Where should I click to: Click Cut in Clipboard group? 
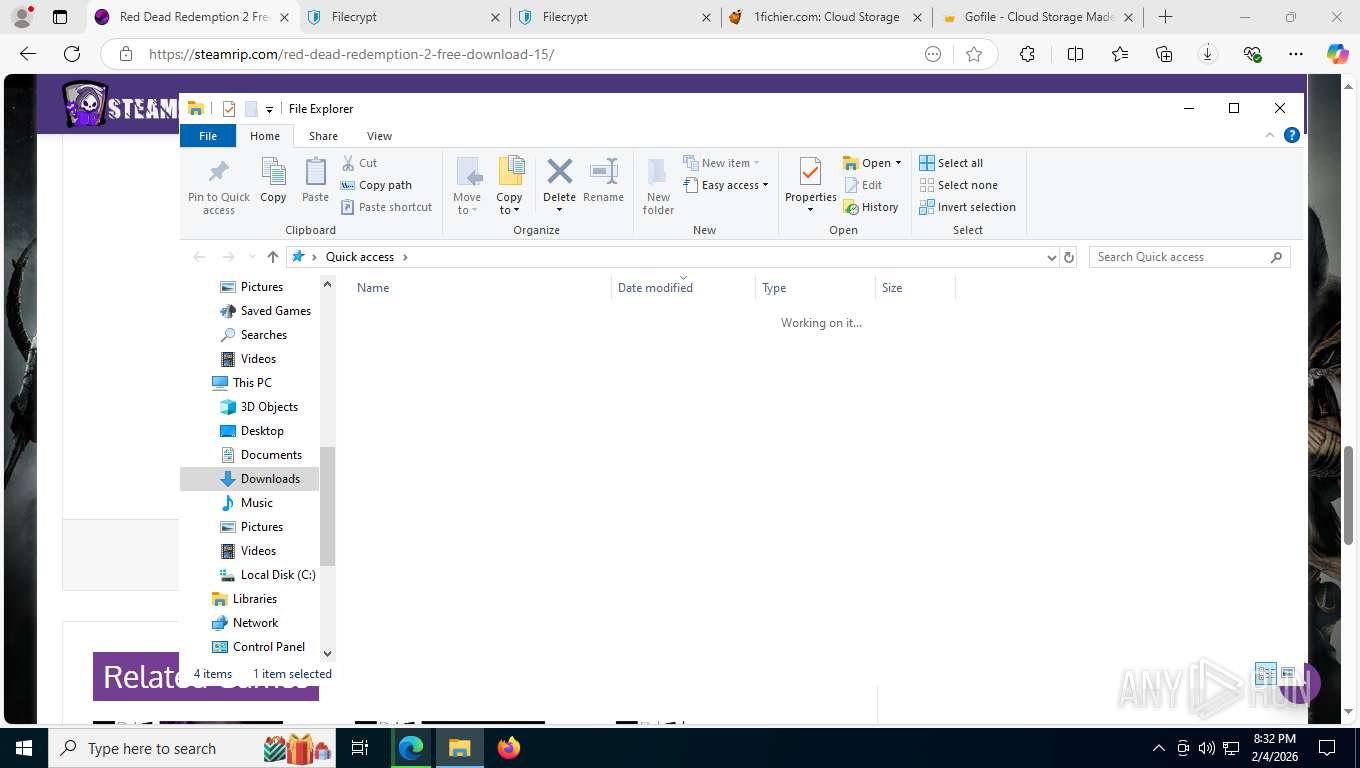(359, 163)
